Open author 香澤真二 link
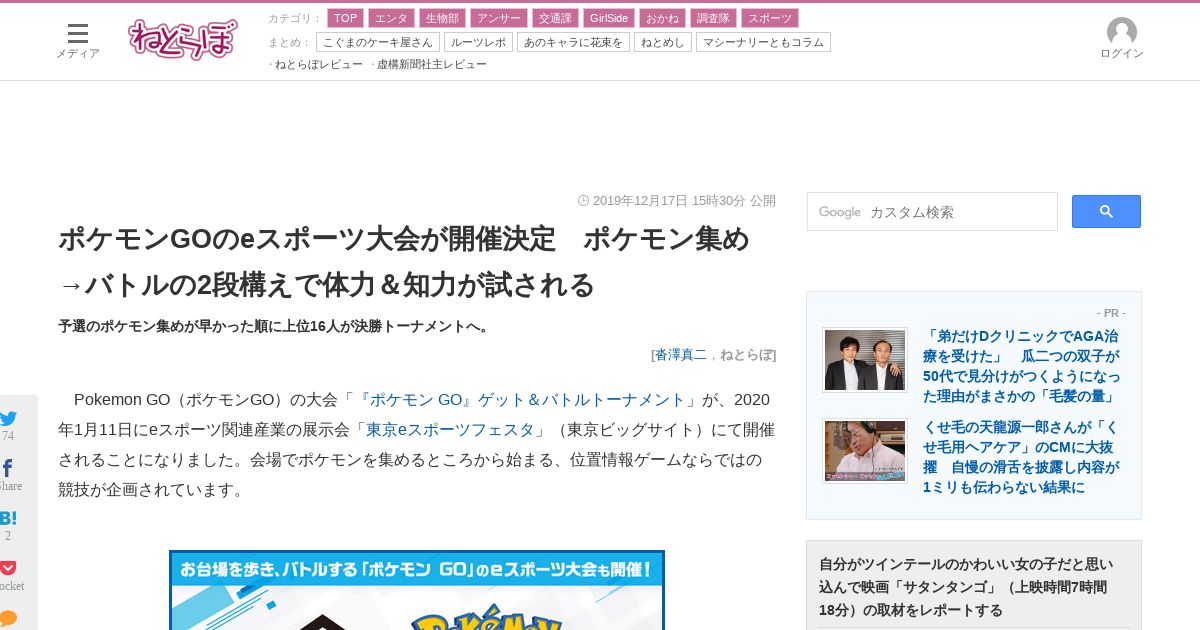Screen dimensions: 1200x630 pyautogui.click(x=681, y=354)
